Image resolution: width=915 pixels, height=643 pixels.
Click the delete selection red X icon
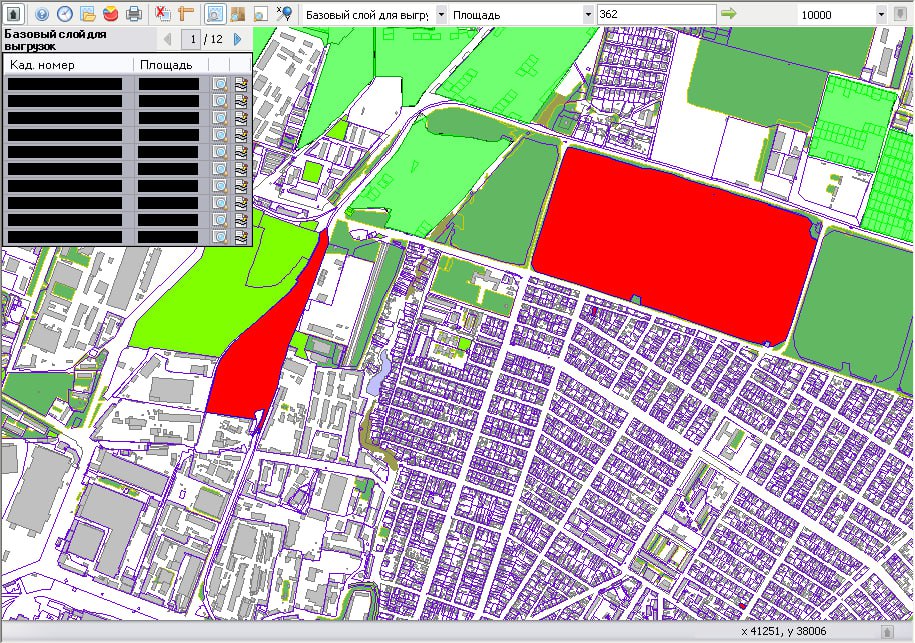click(163, 14)
